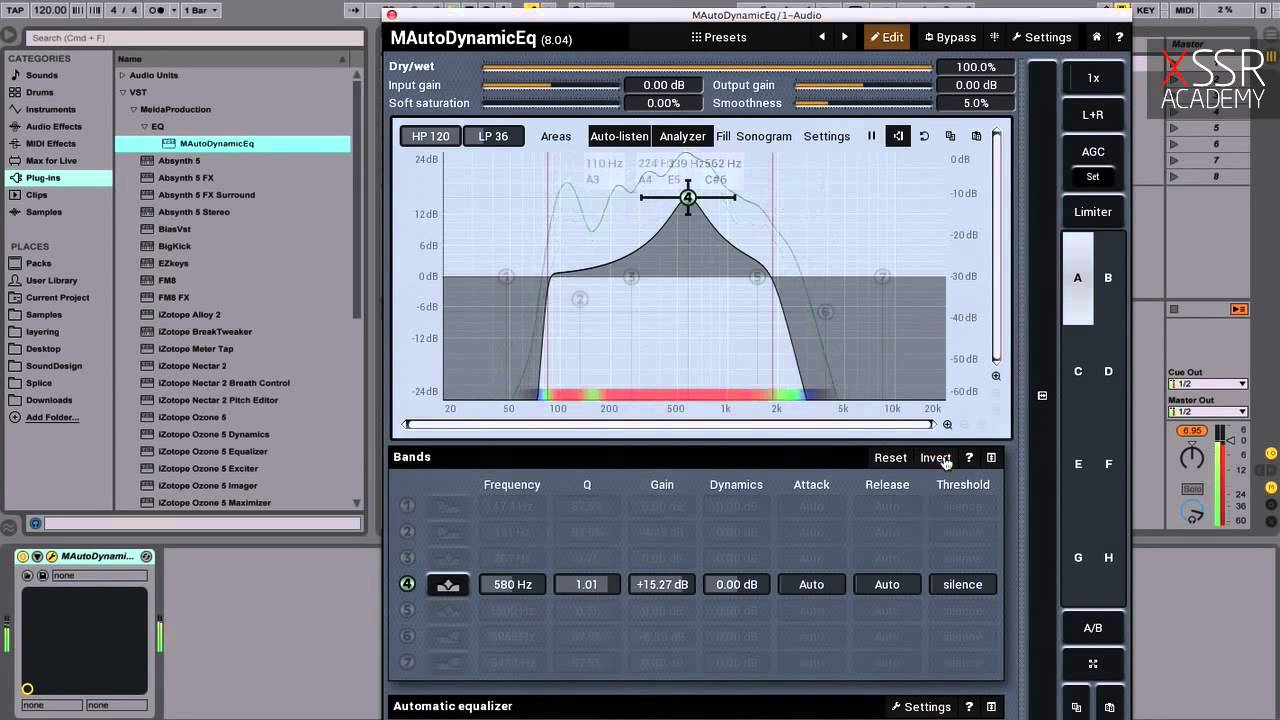Click the zoom magnifier beside horizontal graph scrollbar
This screenshot has width=1280, height=720.
click(948, 424)
